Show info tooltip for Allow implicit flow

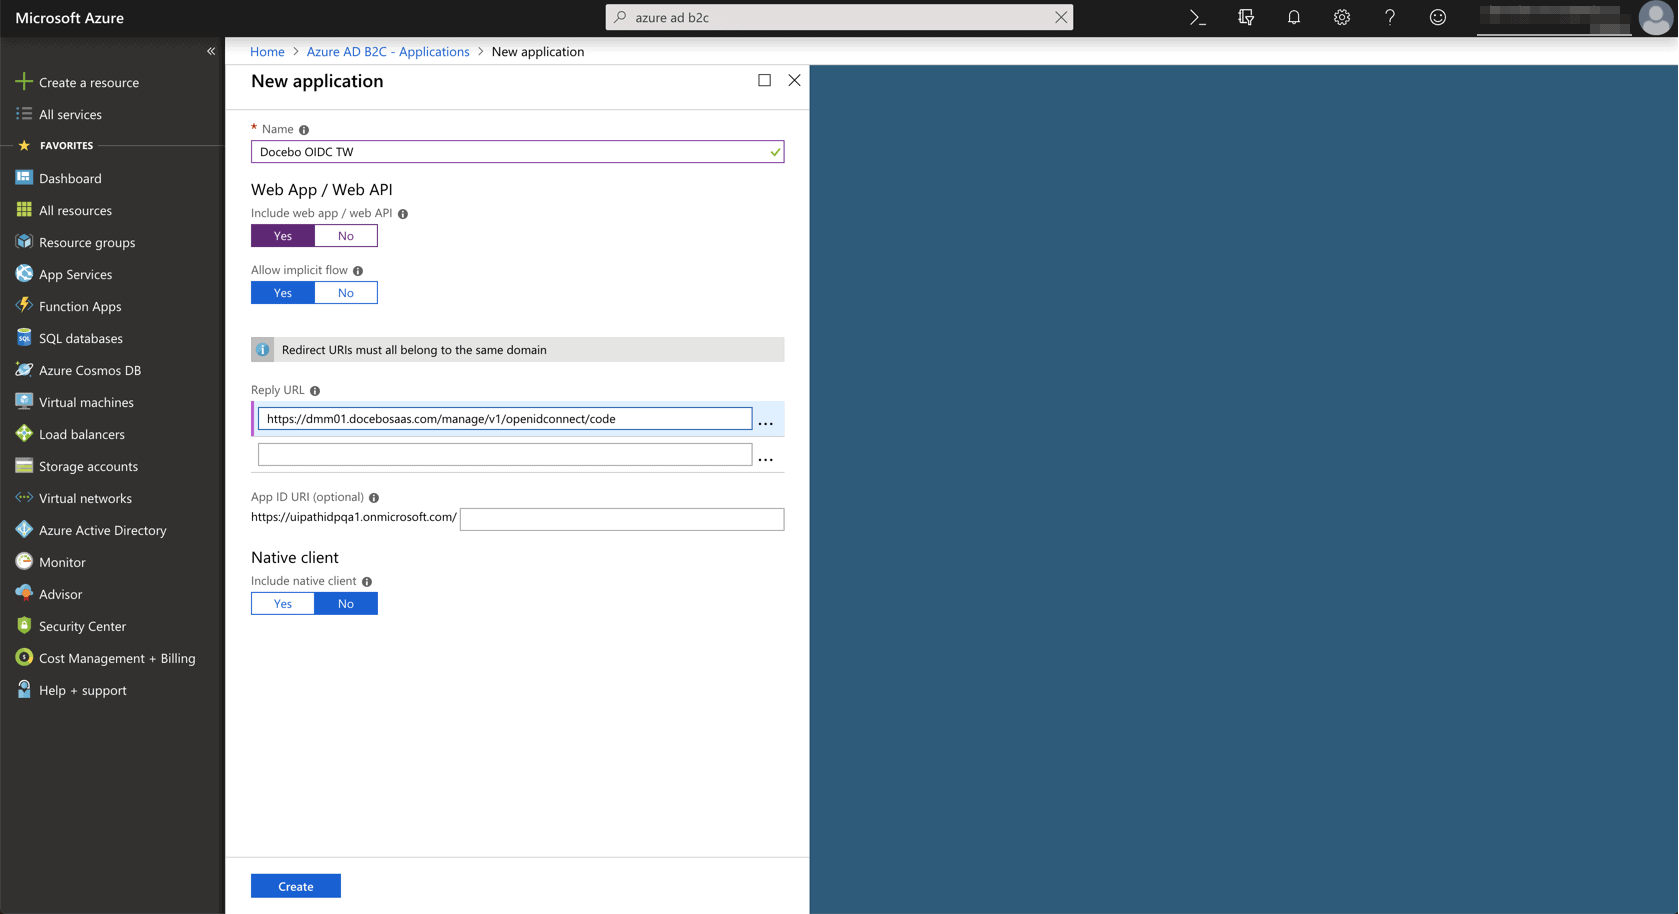coord(358,271)
